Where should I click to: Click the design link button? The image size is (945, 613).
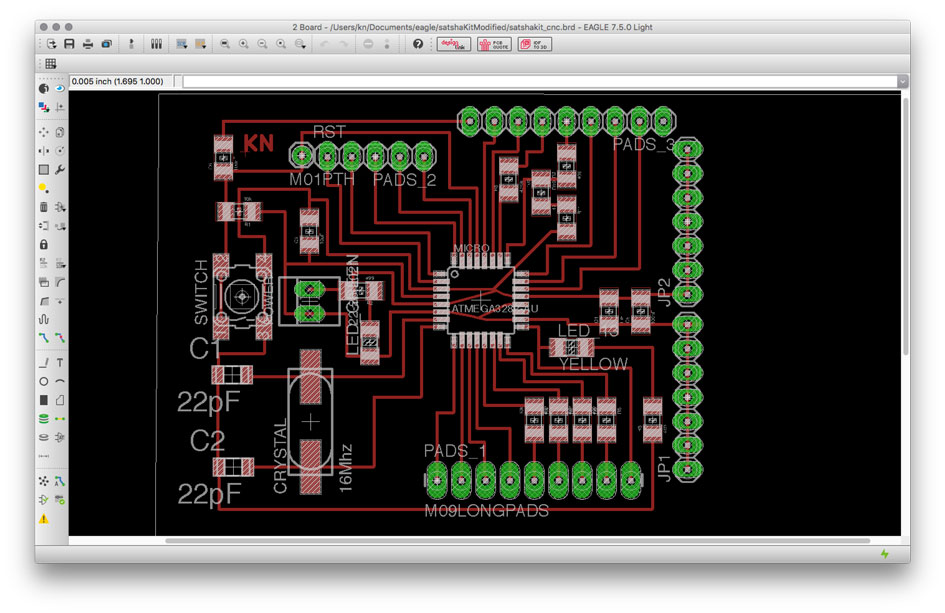click(454, 44)
